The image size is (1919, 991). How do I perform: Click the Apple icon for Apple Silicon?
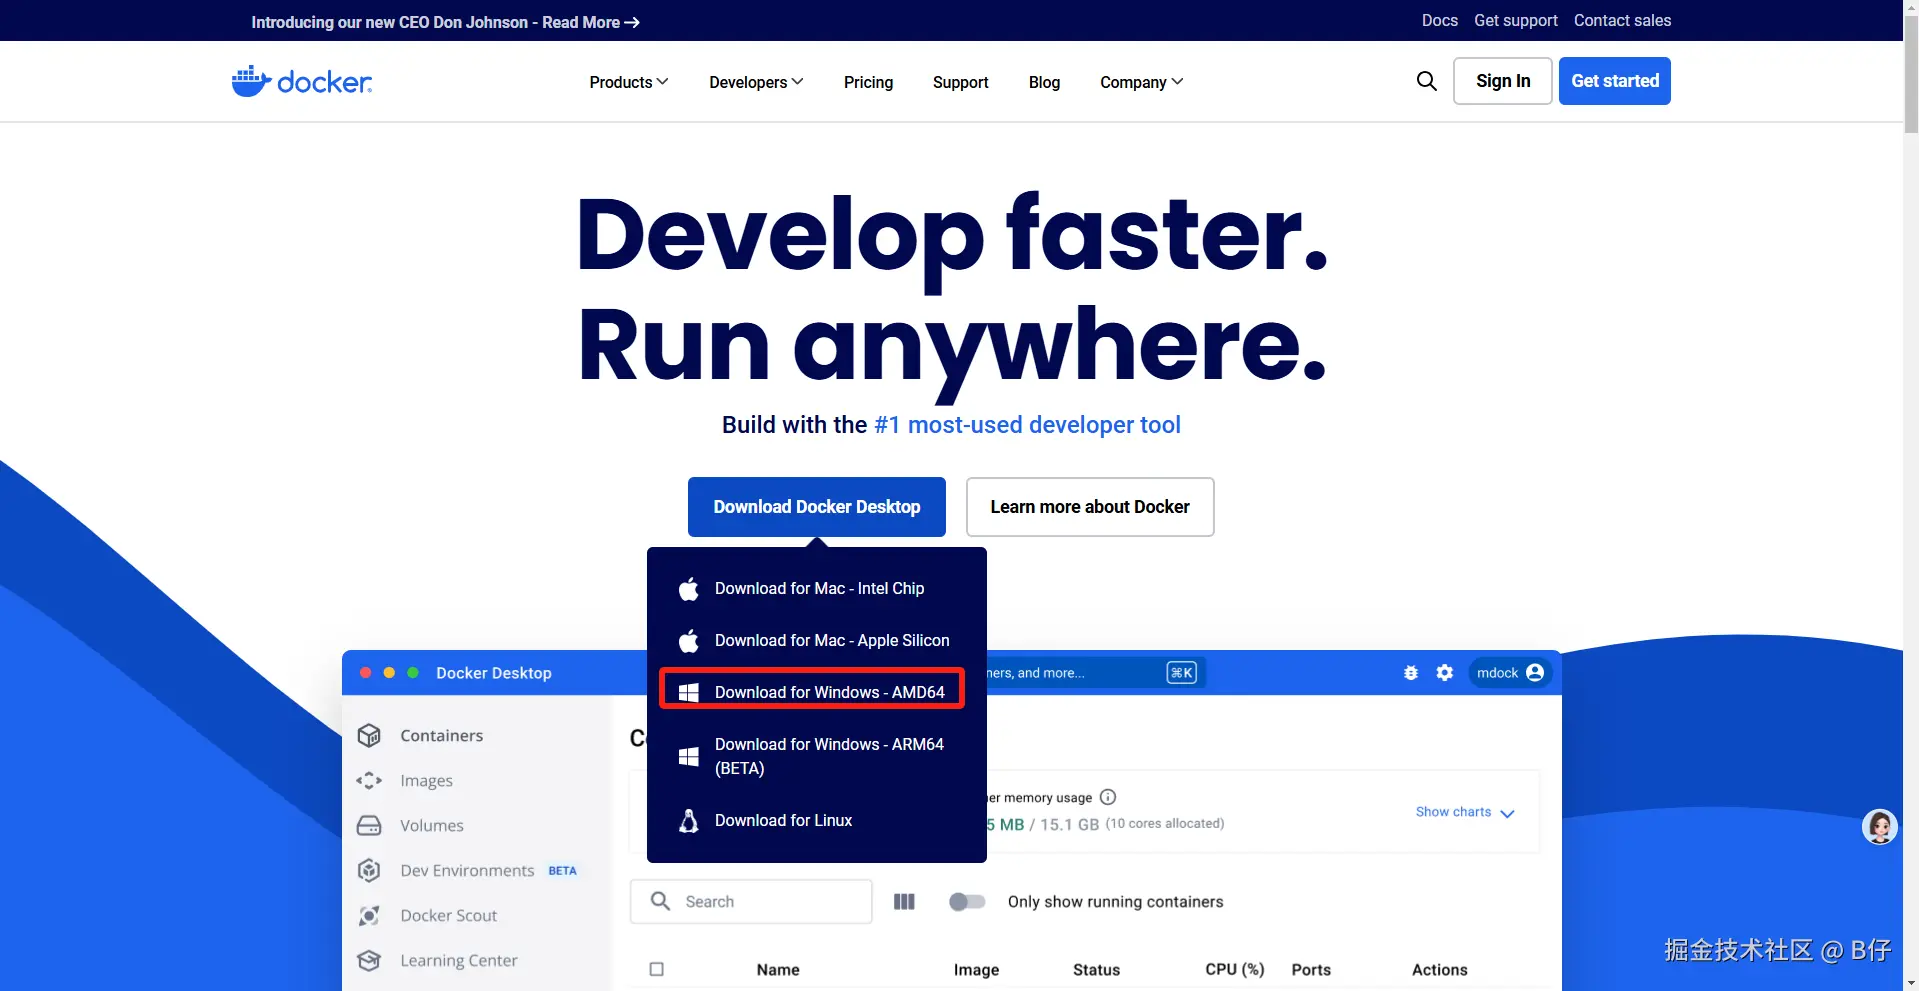click(689, 641)
